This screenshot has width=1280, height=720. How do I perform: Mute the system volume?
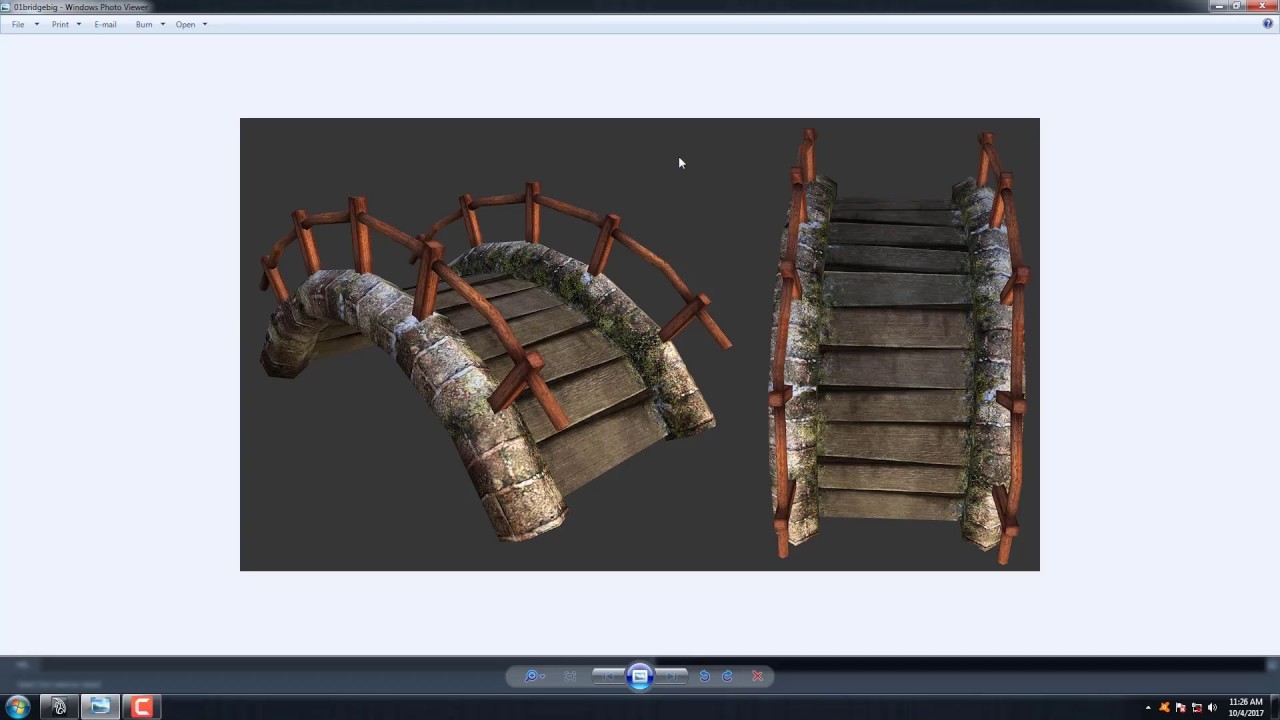point(1211,707)
